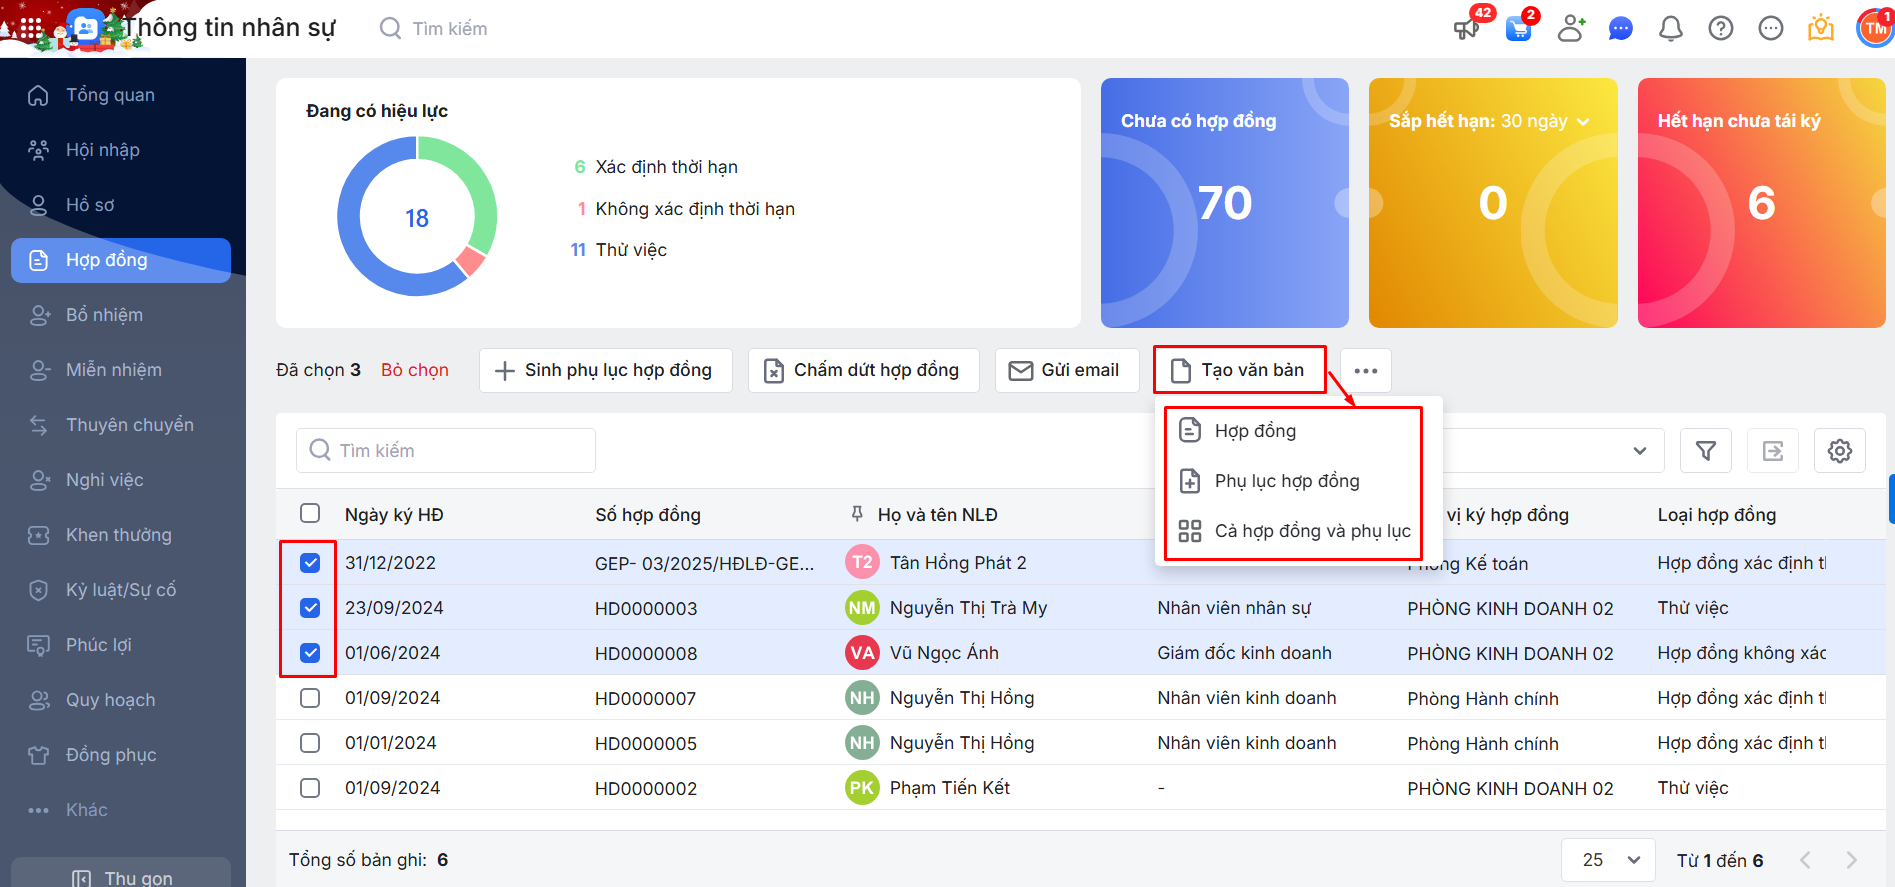The width and height of the screenshot is (1895, 887).
Task: Expand the 'Sắp hết hạn: 30 ngày' dropdown
Action: click(x=1583, y=122)
